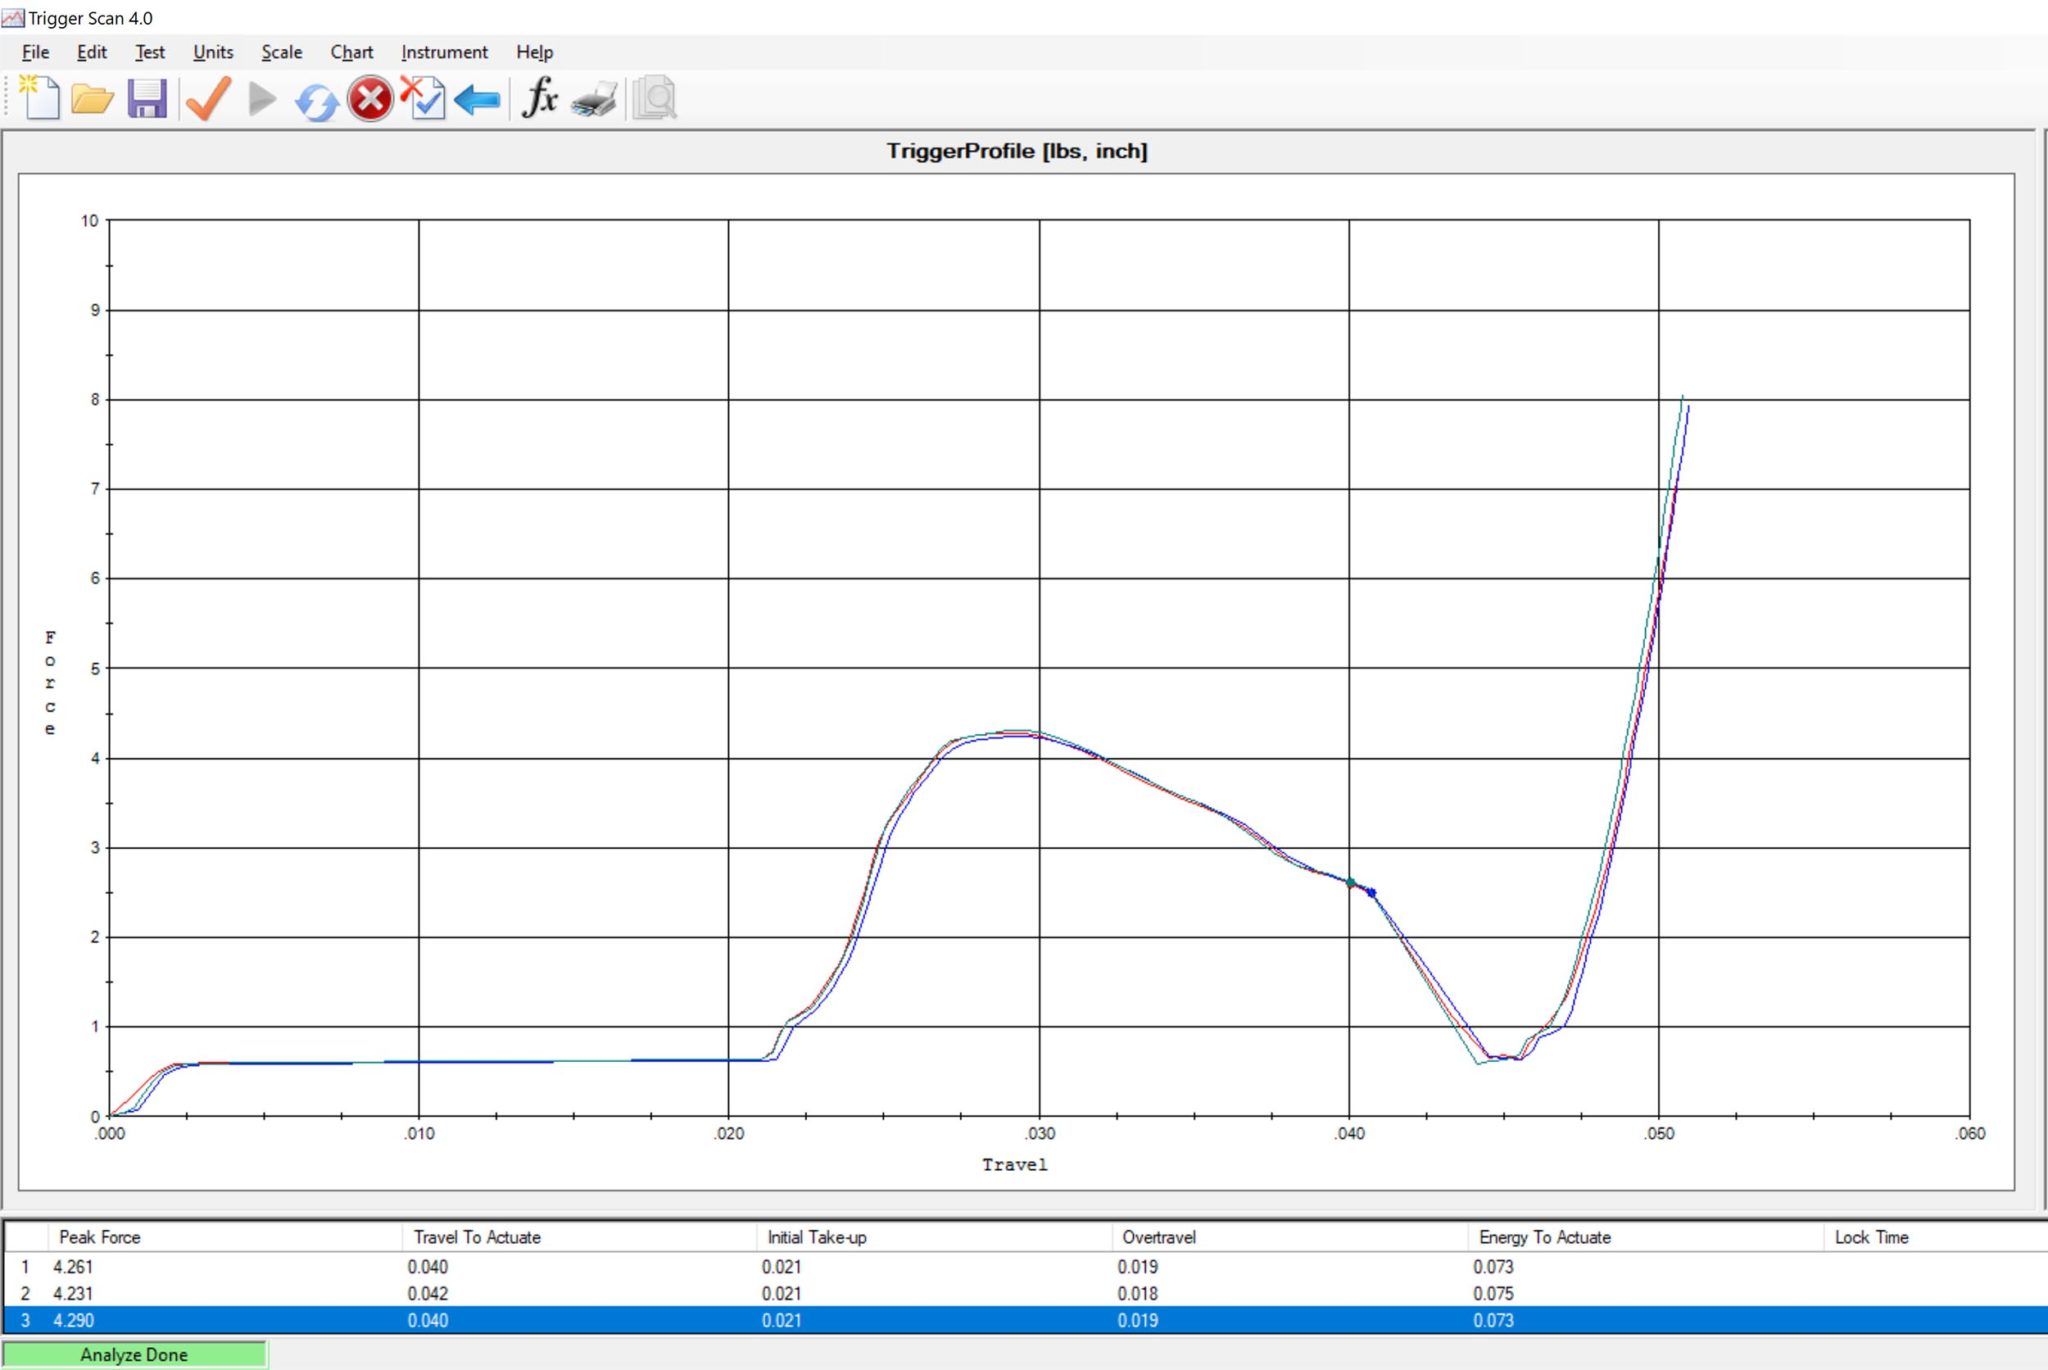Click the Peak Force column header
The height and width of the screenshot is (1370, 2048).
point(100,1237)
